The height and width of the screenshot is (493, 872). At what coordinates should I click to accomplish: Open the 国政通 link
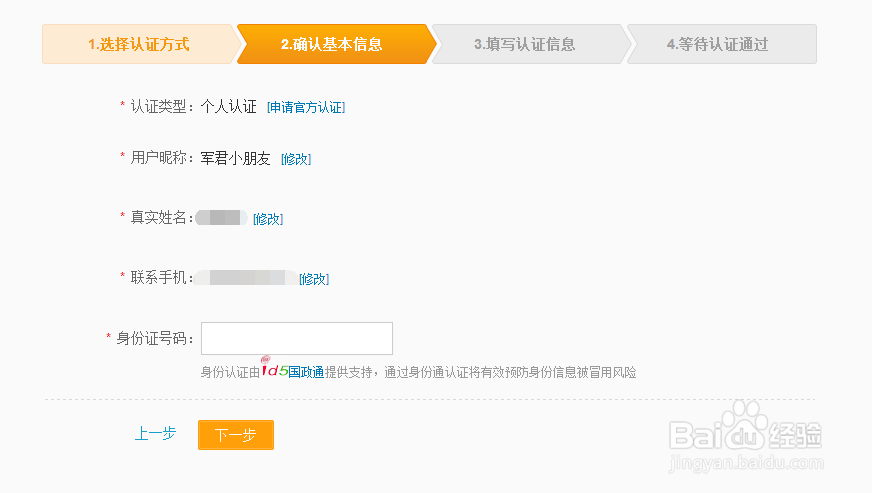point(306,372)
